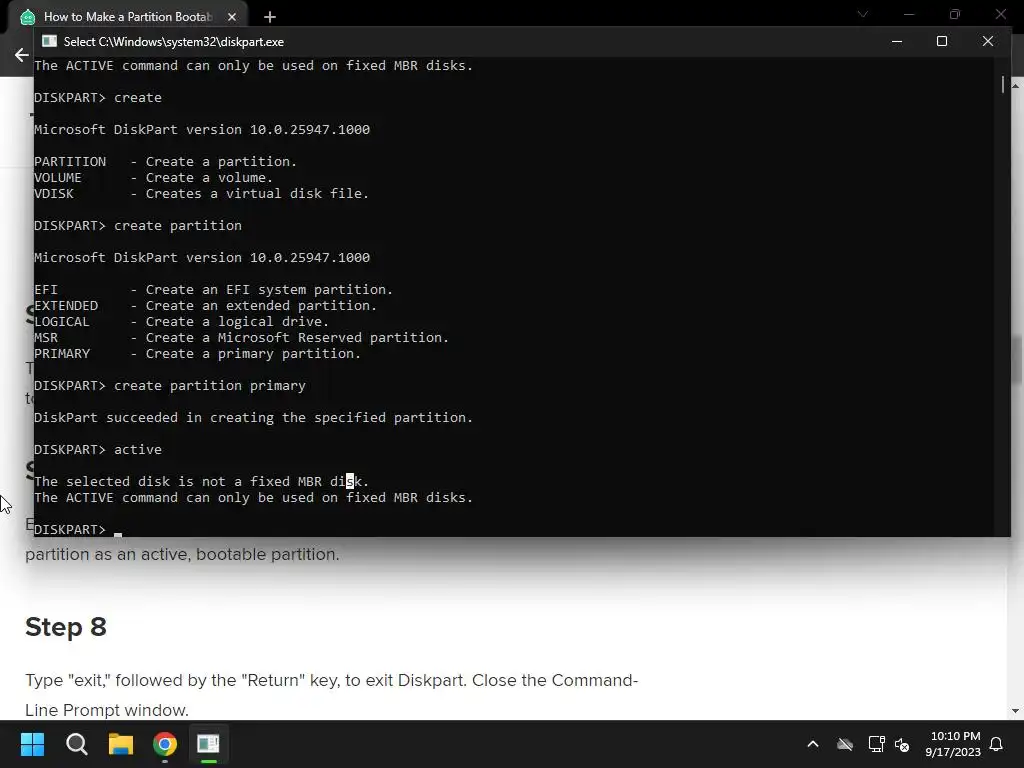The height and width of the screenshot is (768, 1024).
Task: Close the diskpart console window
Action: click(x=988, y=41)
